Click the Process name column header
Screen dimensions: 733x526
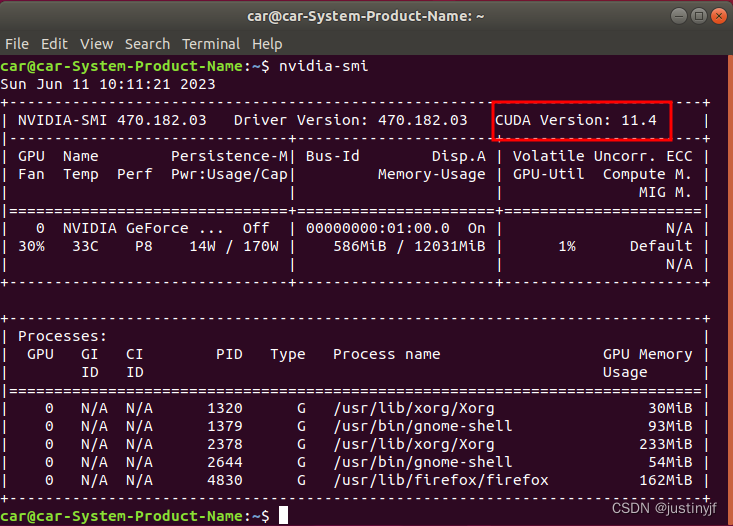[387, 354]
